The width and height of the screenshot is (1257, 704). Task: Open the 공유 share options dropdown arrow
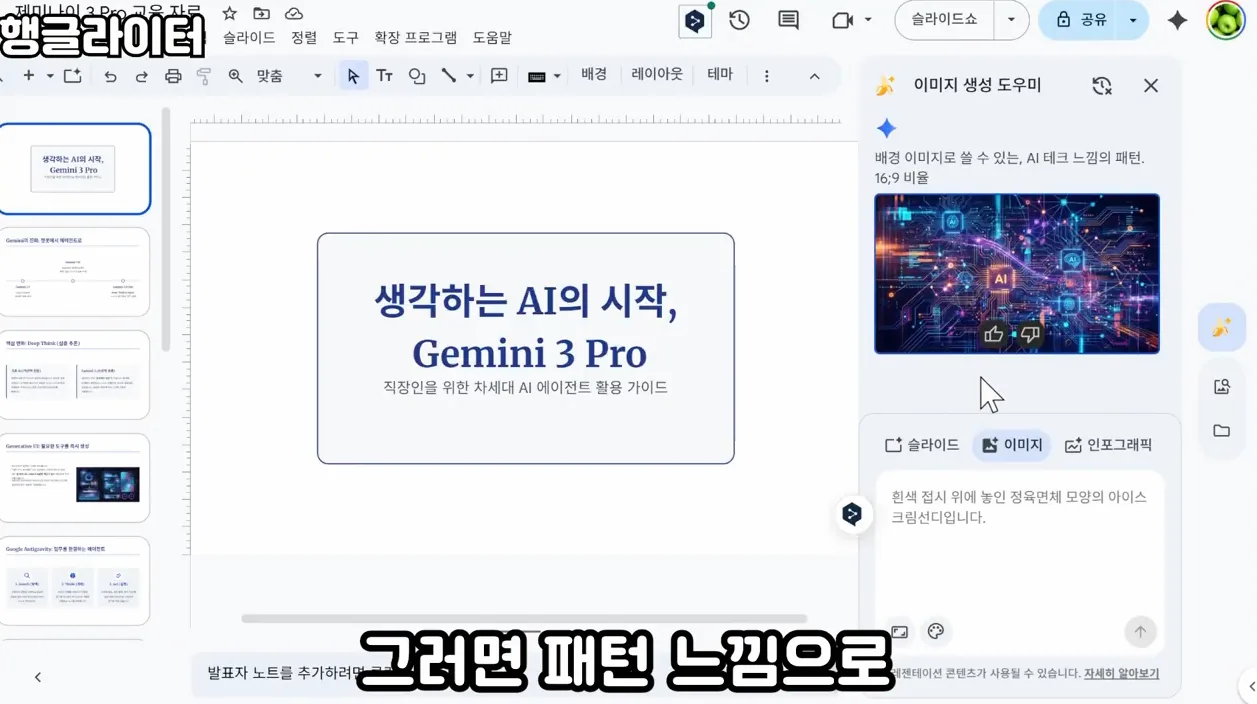coord(1133,20)
